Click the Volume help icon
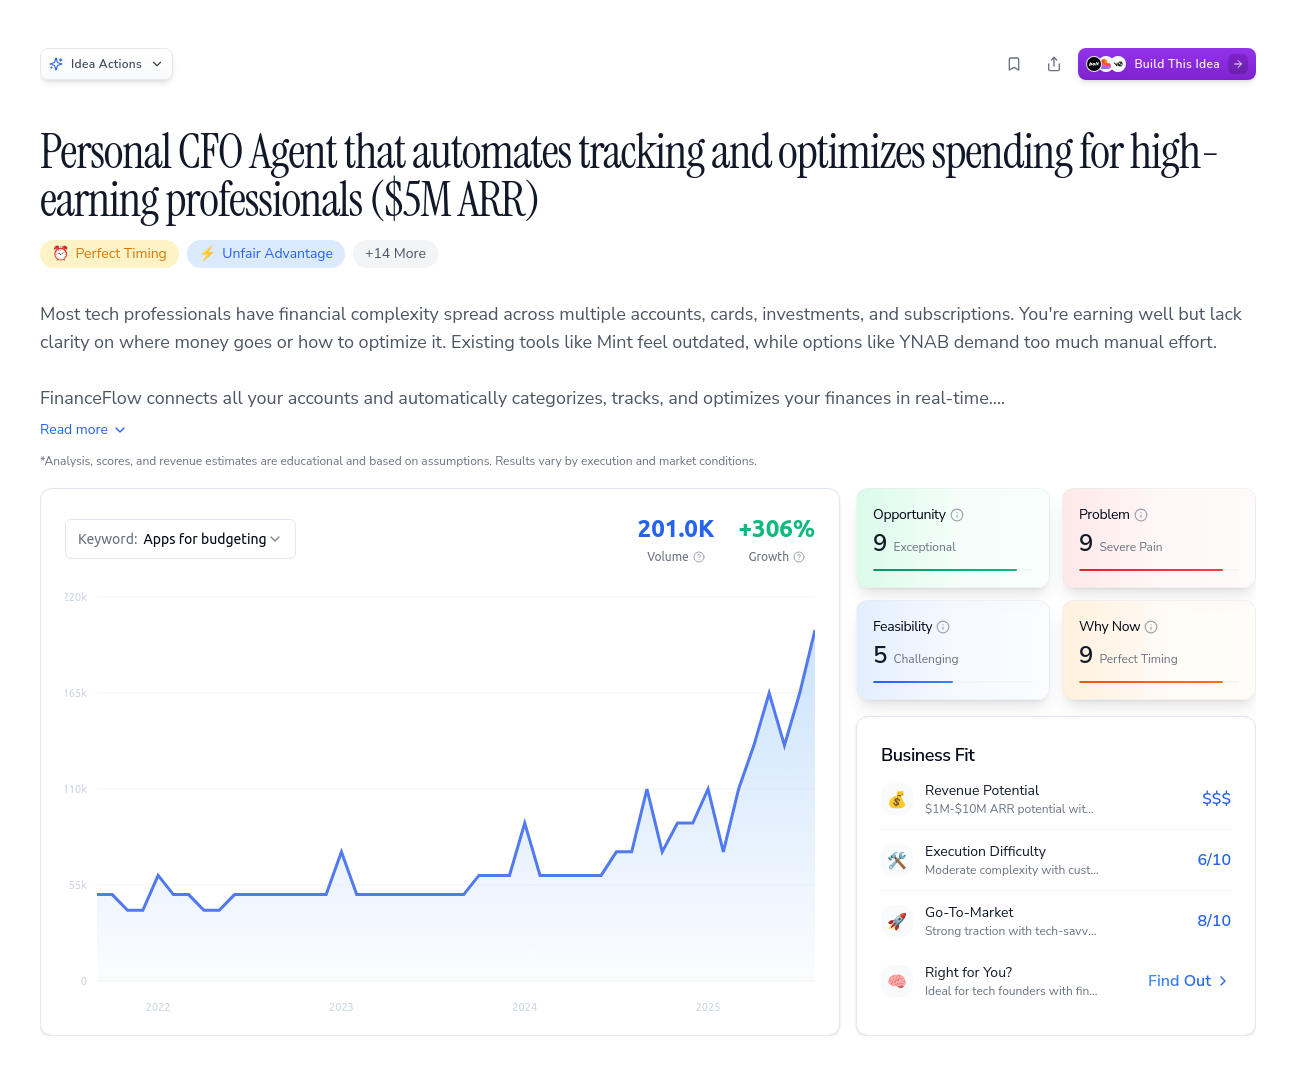This screenshot has height=1076, width=1296. click(x=699, y=557)
